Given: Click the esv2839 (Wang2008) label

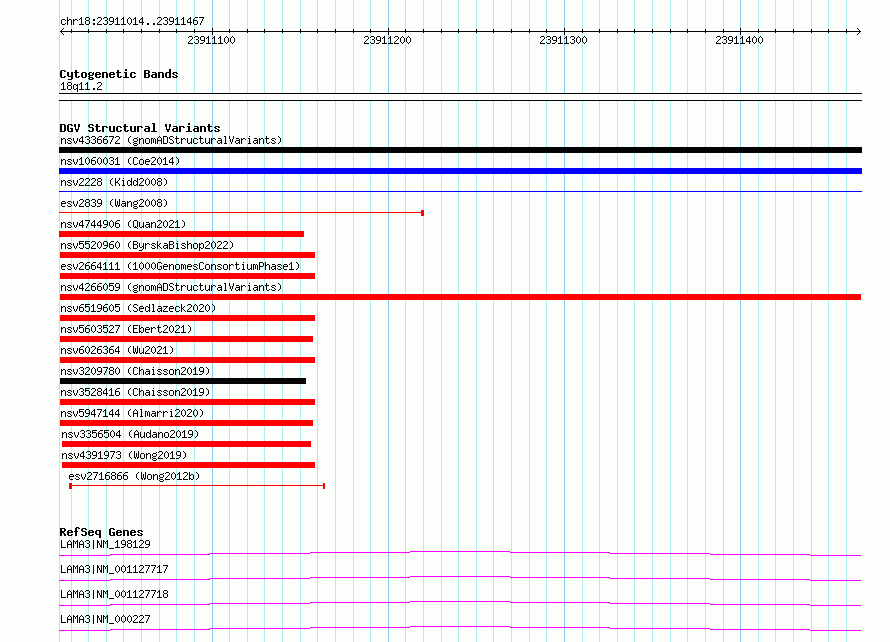Looking at the screenshot, I should tap(114, 203).
